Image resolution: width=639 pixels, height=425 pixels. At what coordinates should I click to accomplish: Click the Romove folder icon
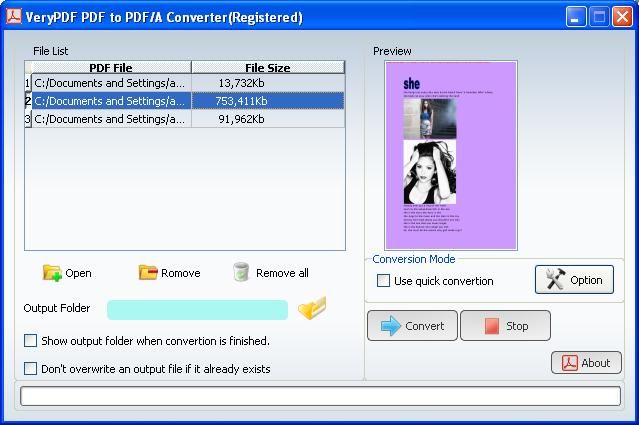click(148, 272)
